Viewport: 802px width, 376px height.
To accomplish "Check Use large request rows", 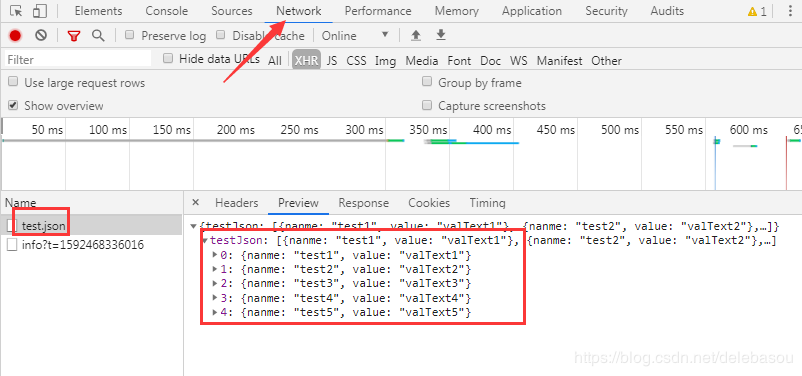I will (13, 82).
